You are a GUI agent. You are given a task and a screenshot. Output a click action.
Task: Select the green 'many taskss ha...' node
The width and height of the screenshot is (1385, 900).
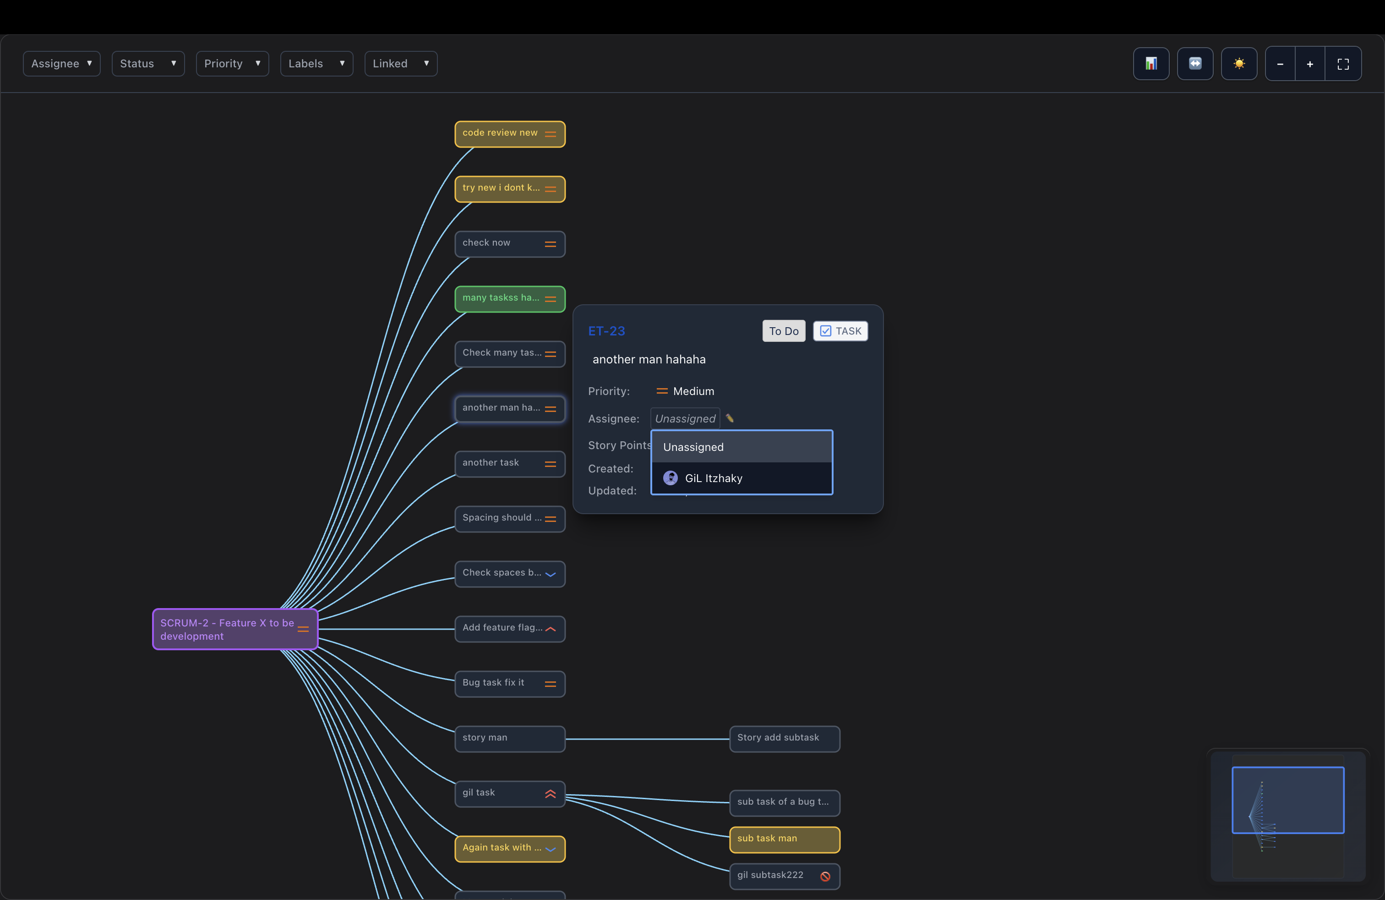click(x=510, y=299)
